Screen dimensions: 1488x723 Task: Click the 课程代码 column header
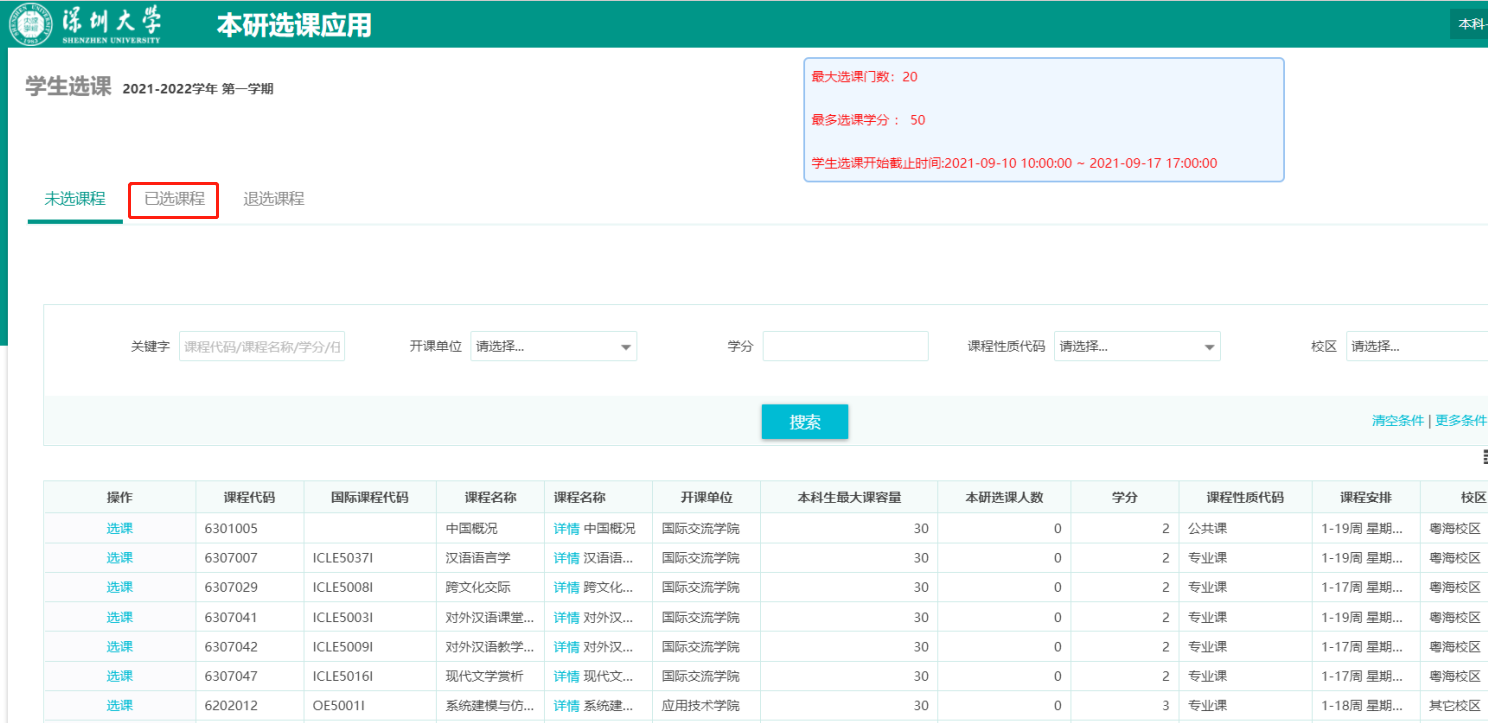point(249,498)
